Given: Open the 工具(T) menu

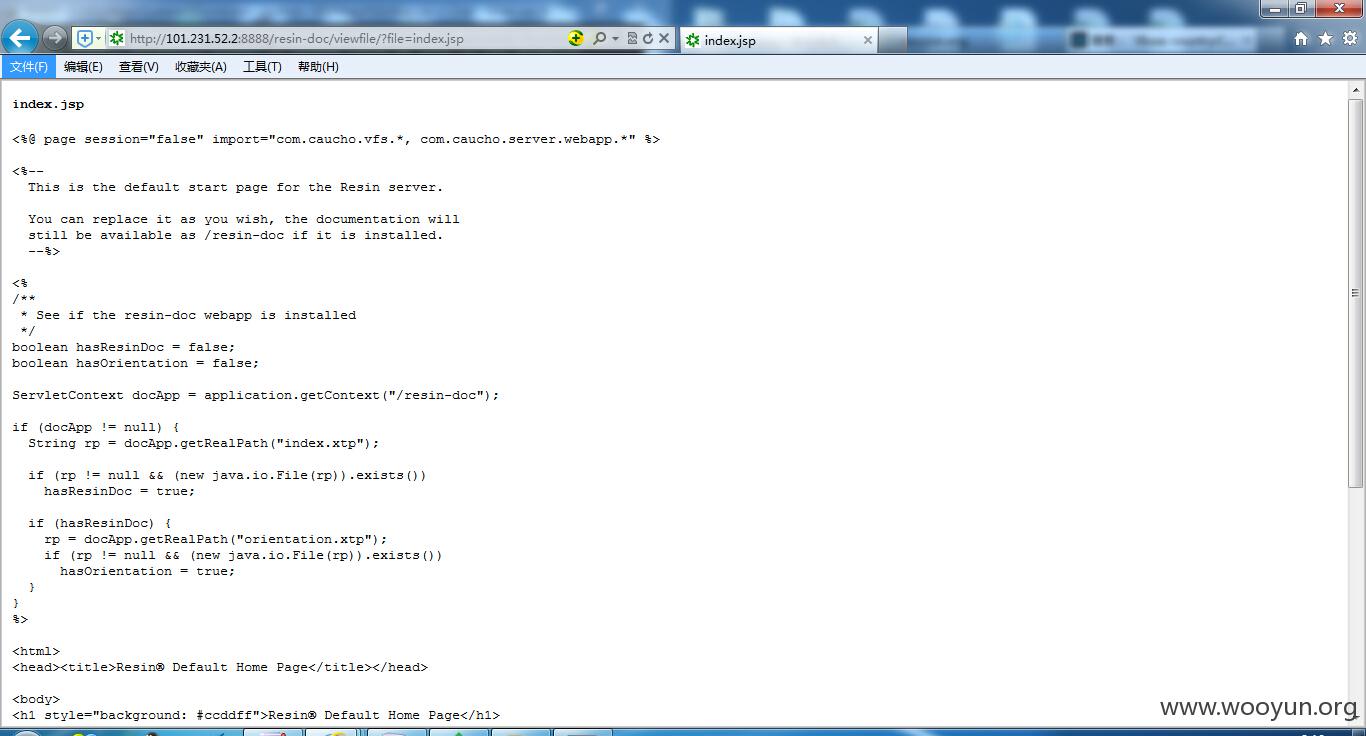Looking at the screenshot, I should click(x=262, y=67).
